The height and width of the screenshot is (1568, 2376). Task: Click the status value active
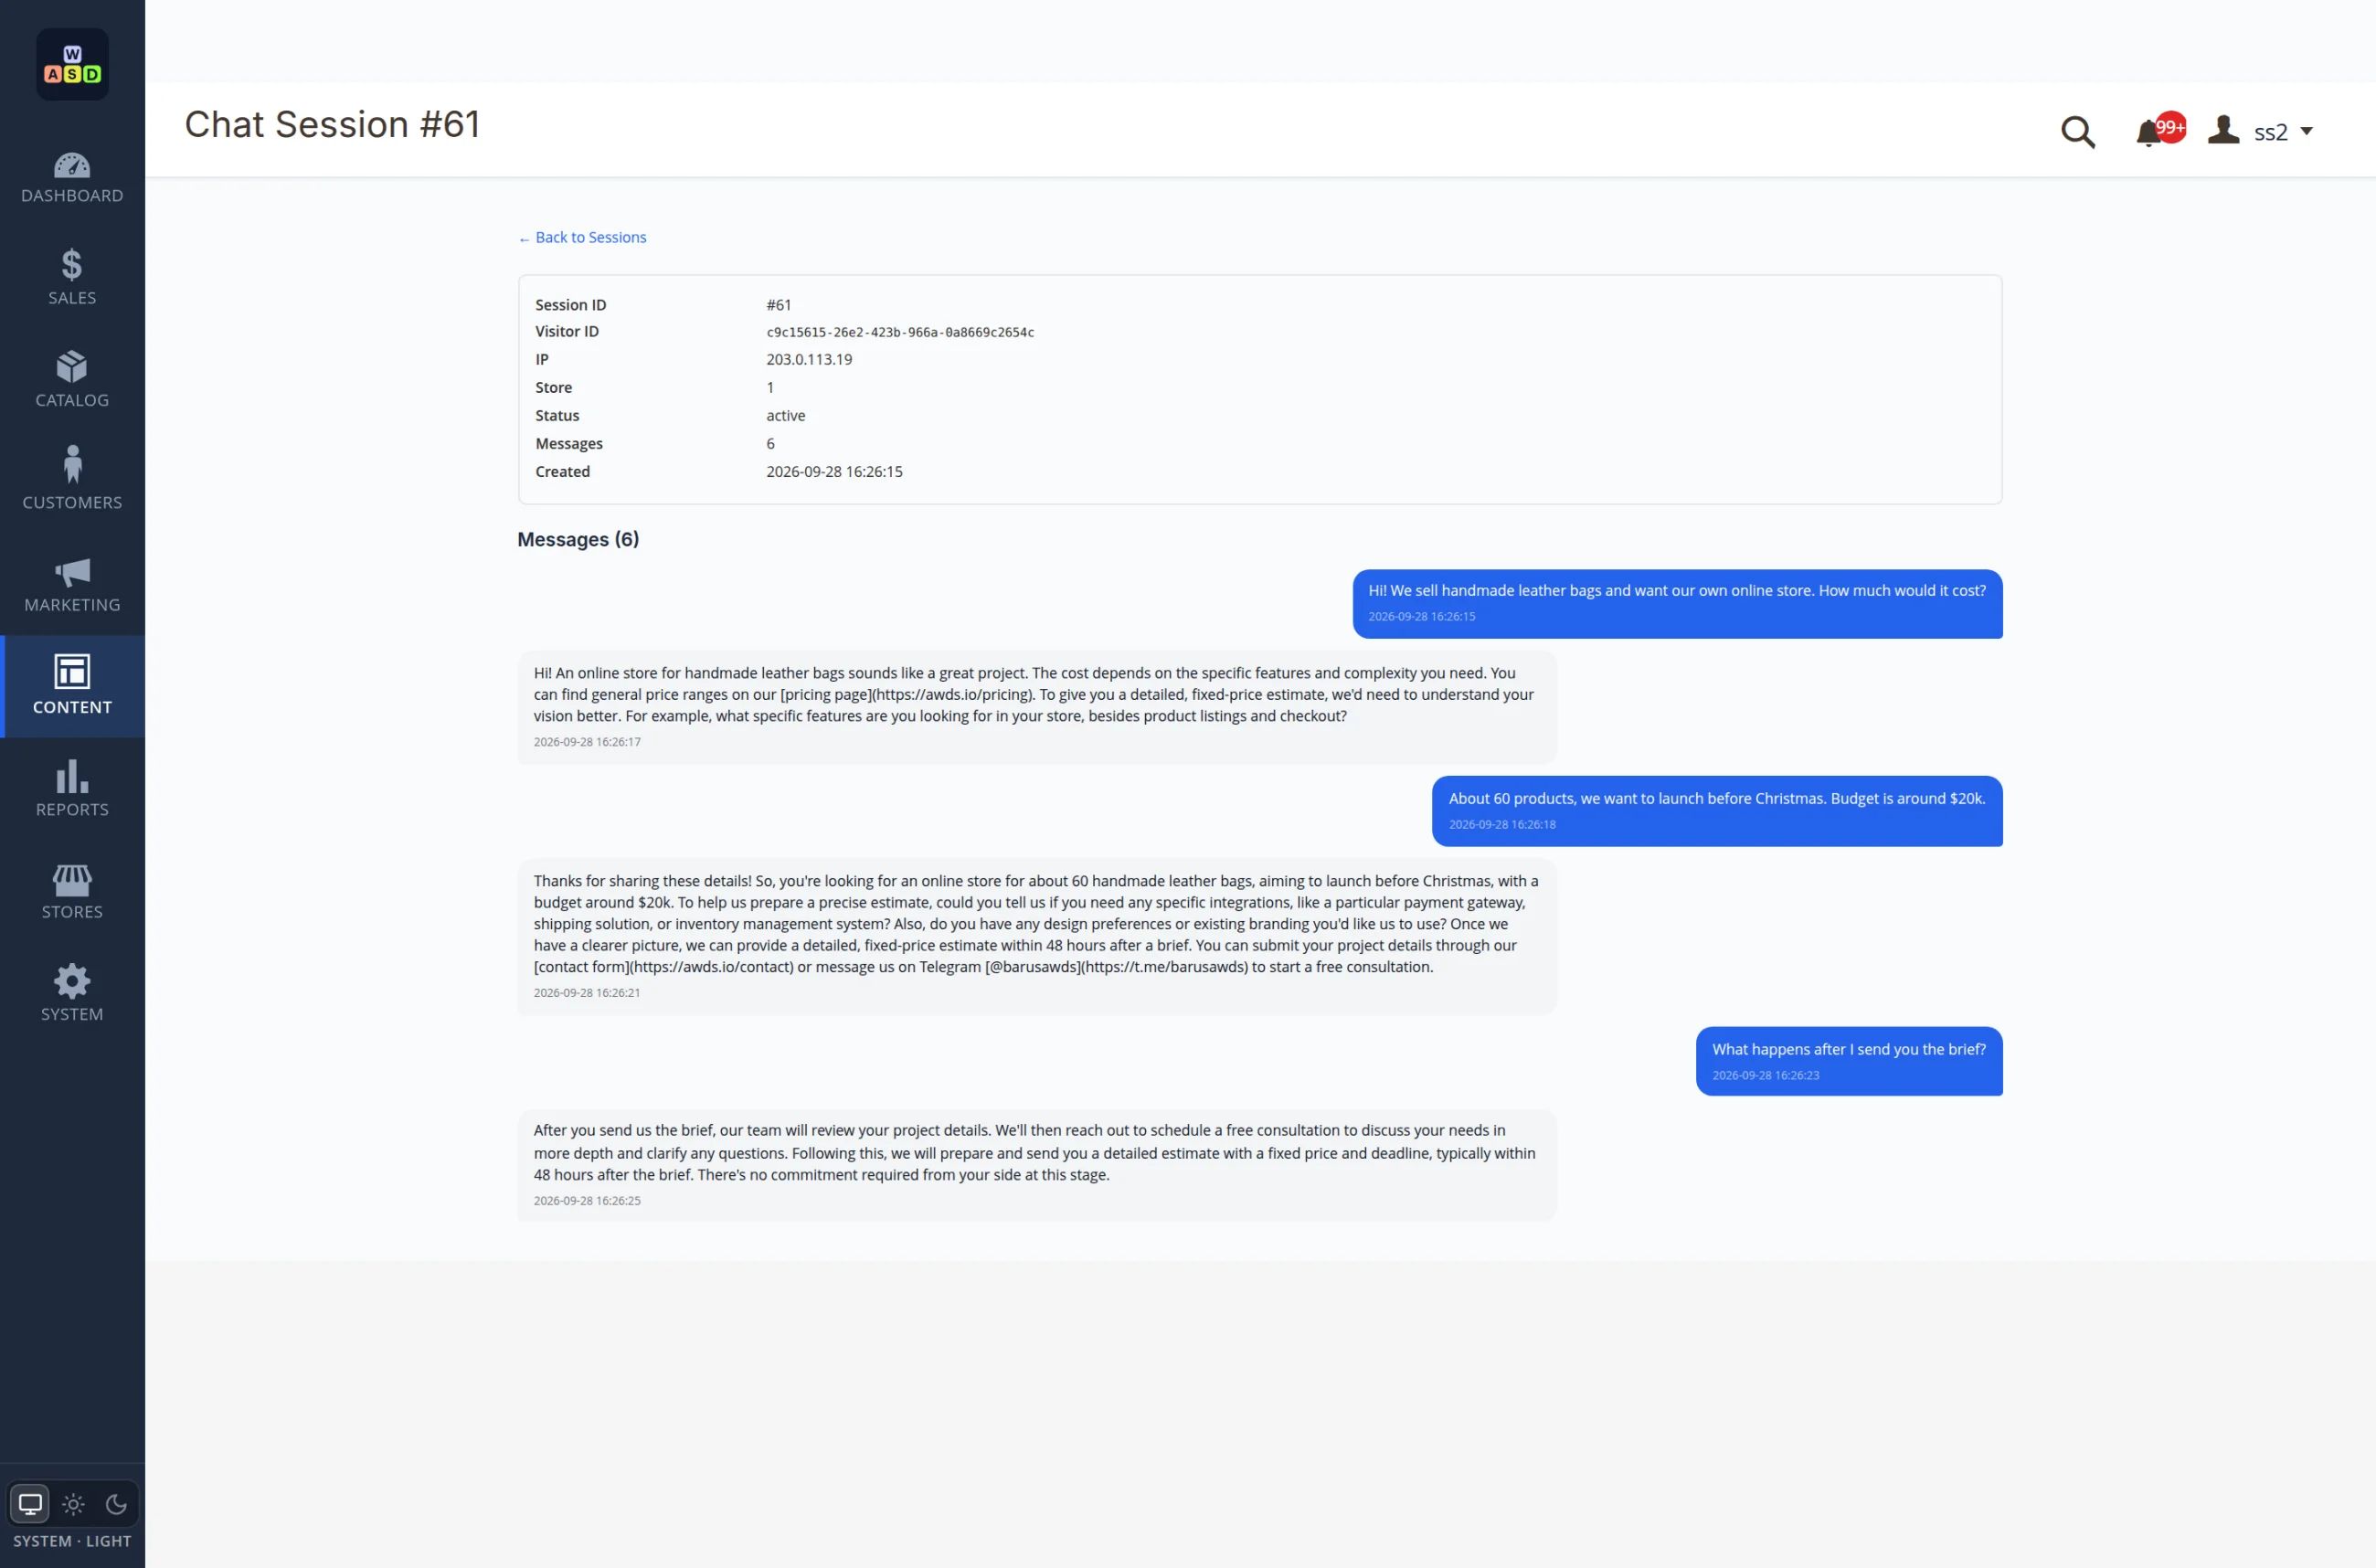click(x=785, y=415)
